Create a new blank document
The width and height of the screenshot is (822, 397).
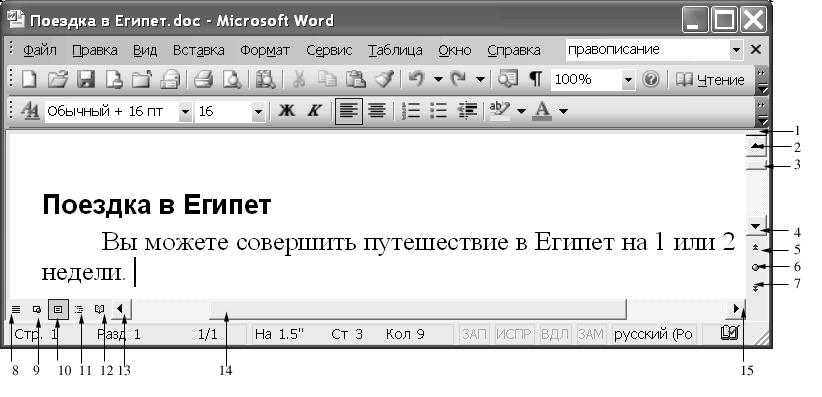28,80
